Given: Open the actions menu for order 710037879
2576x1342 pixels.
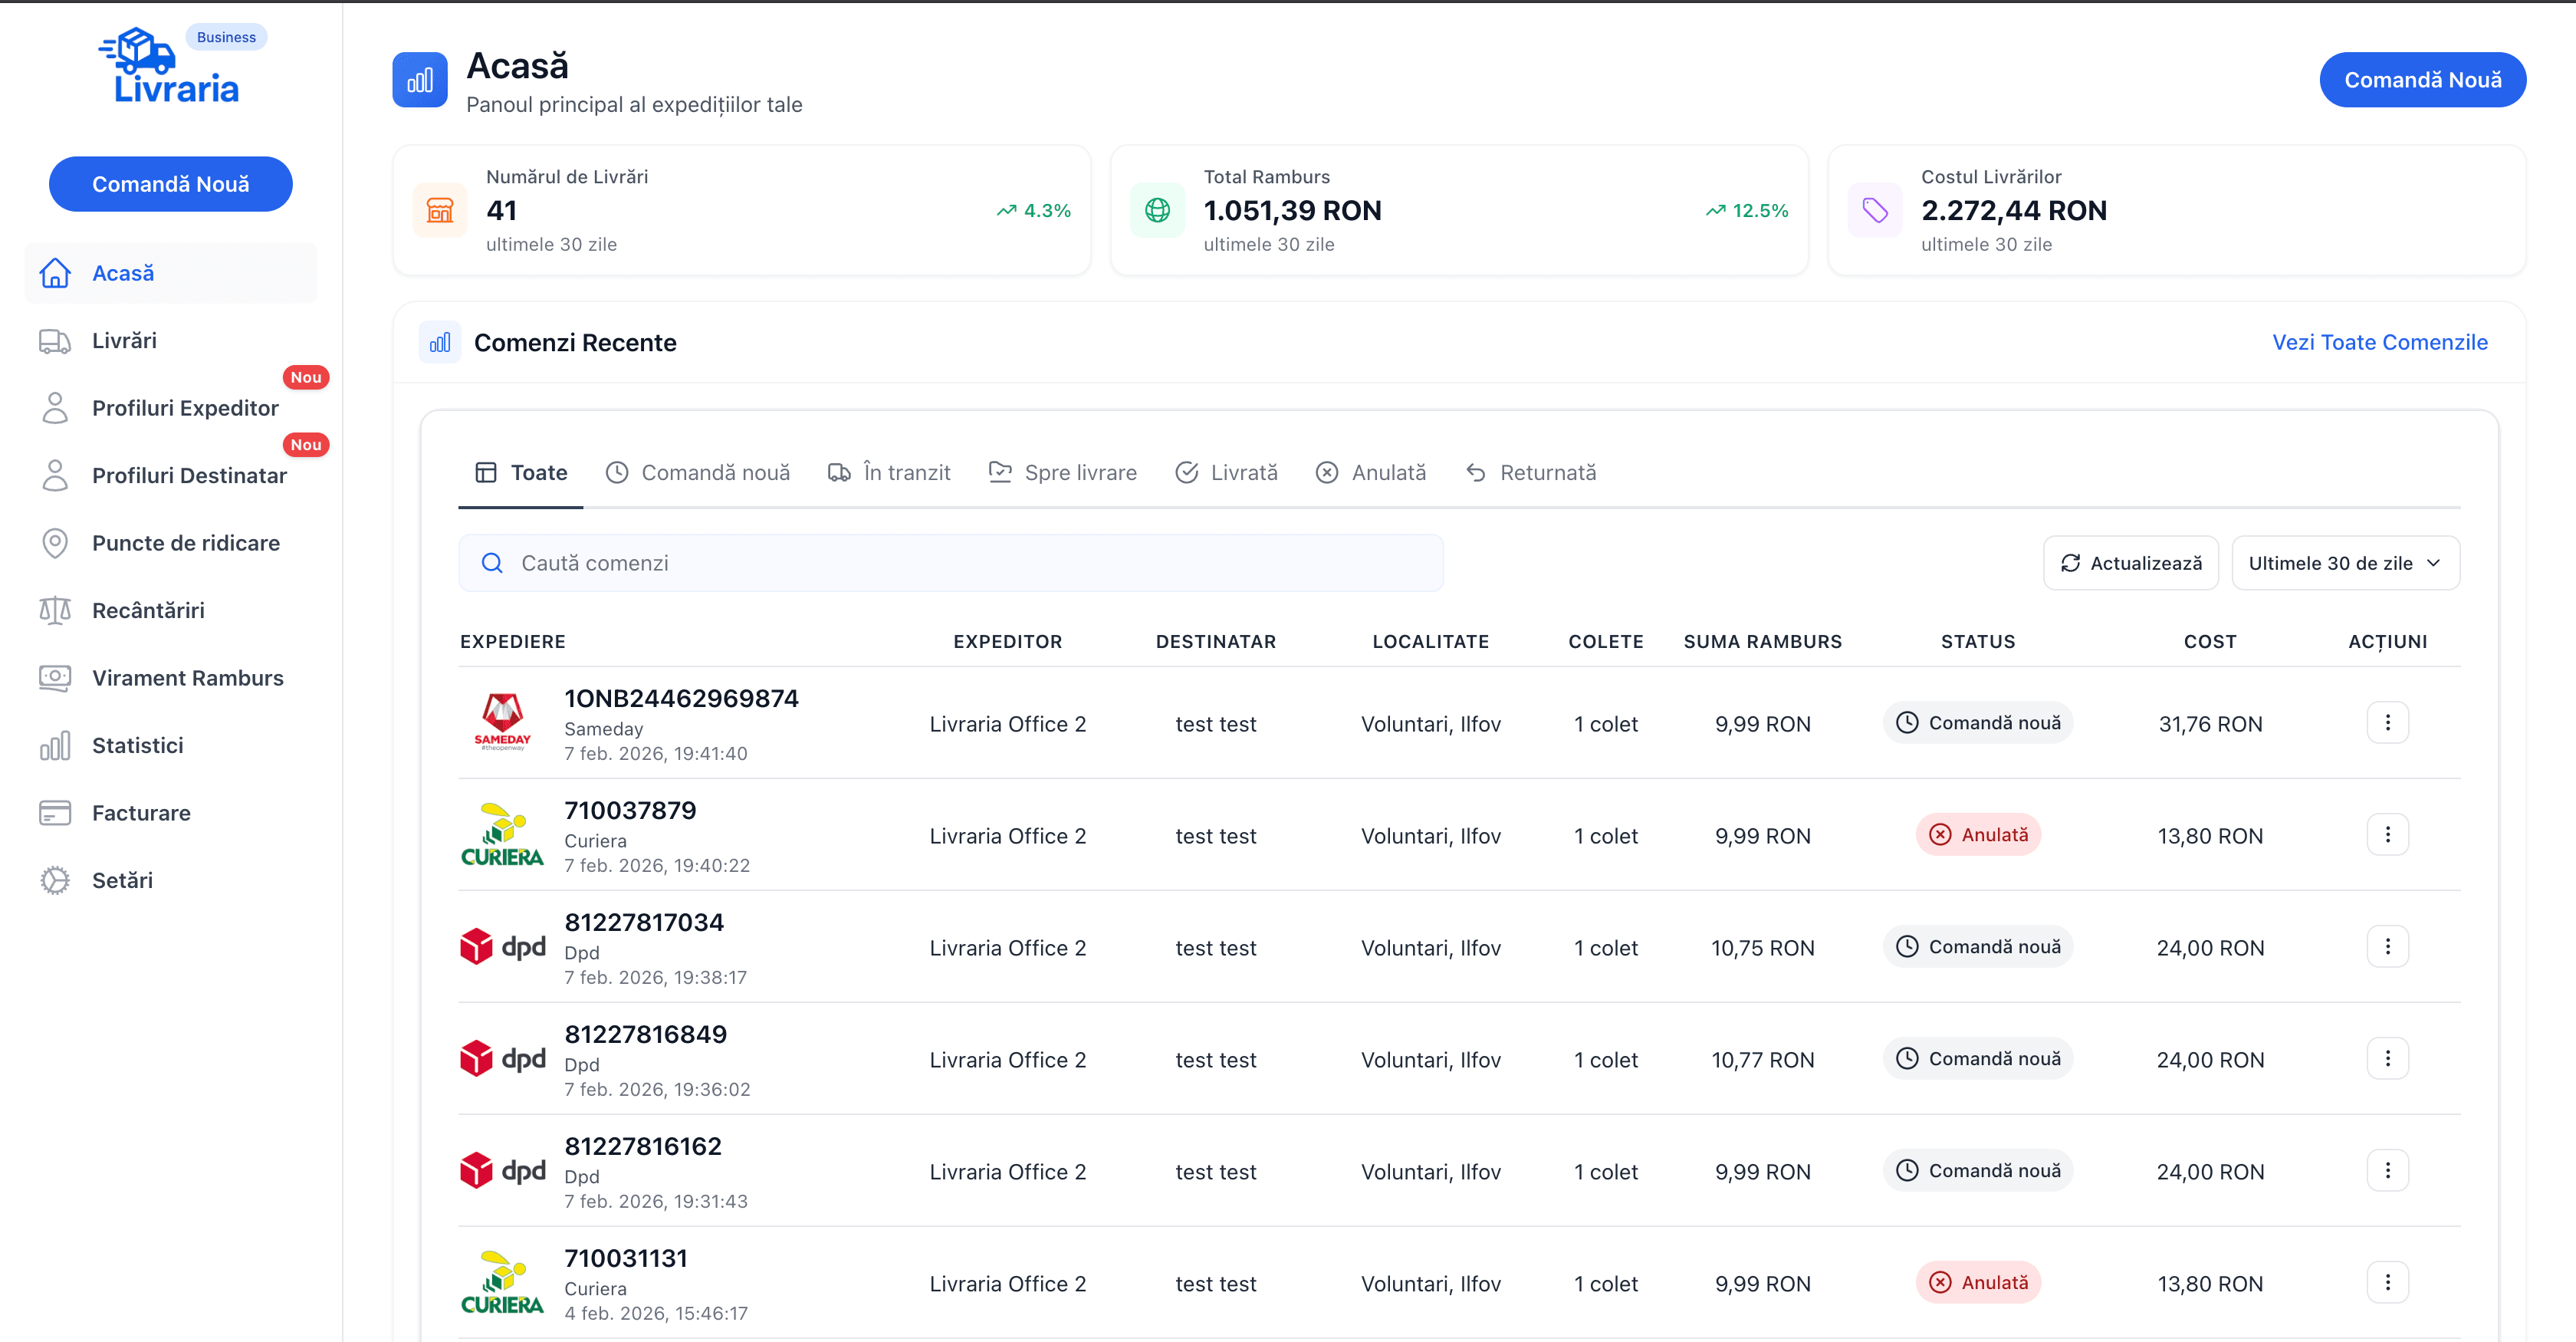Looking at the screenshot, I should (2387, 834).
